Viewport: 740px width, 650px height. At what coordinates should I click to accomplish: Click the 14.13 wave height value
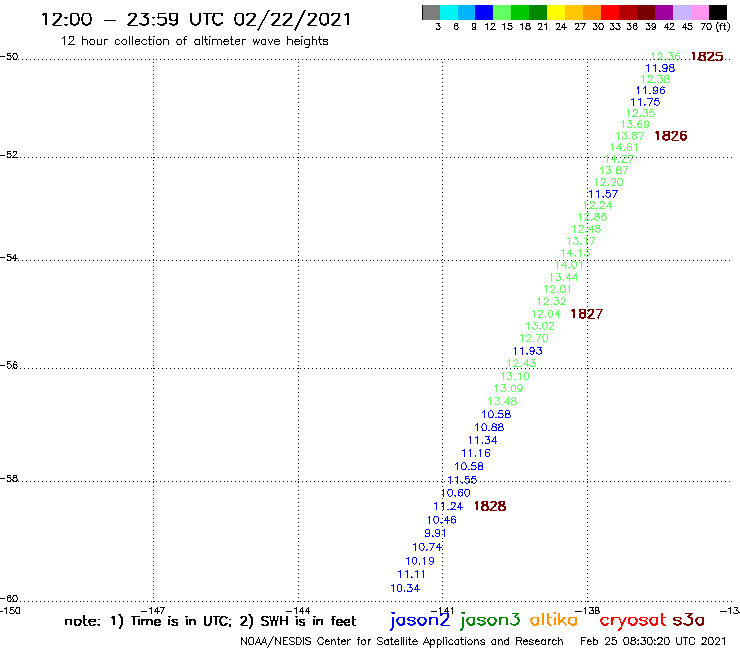tap(575, 253)
